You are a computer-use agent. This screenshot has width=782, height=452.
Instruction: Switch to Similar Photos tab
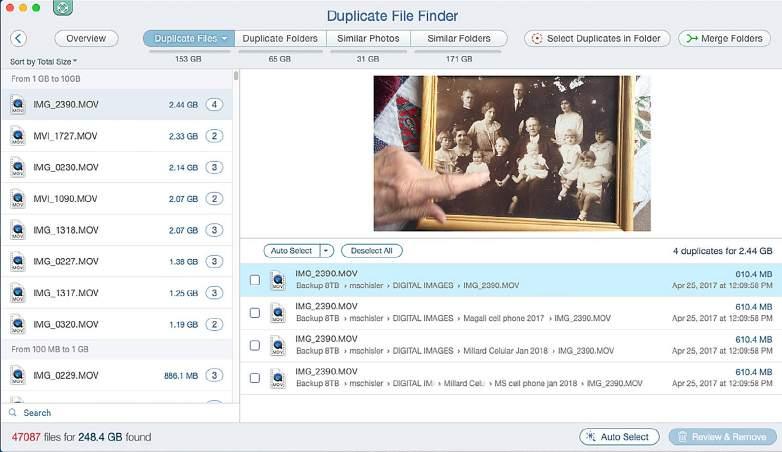[368, 38]
